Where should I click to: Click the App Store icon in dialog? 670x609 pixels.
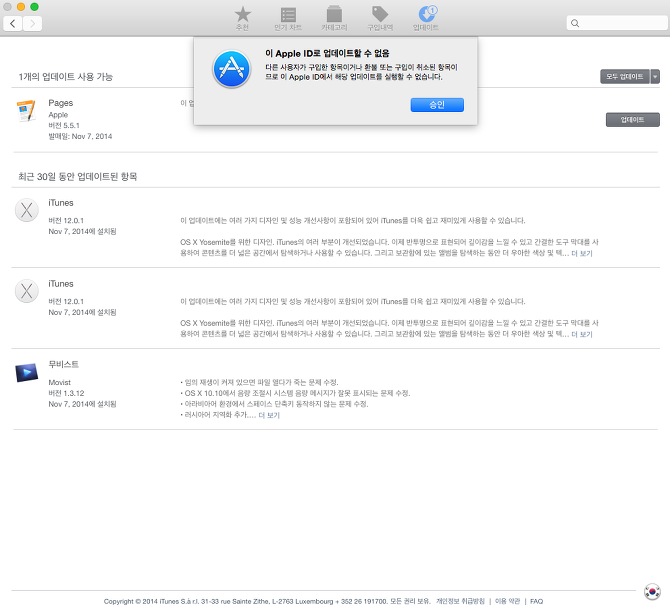tap(232, 69)
